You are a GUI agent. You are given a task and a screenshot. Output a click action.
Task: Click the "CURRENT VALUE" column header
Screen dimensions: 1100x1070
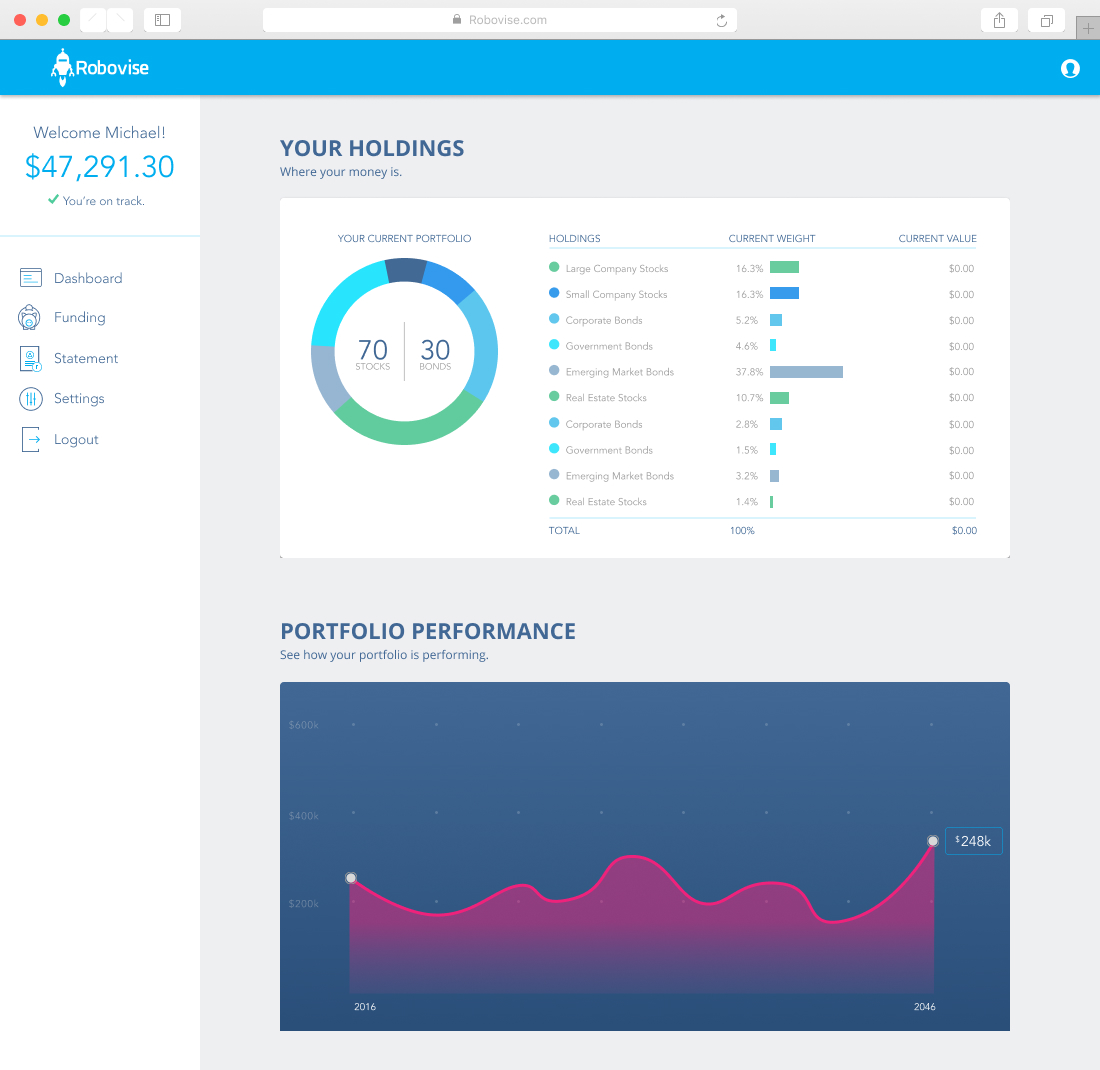point(937,239)
